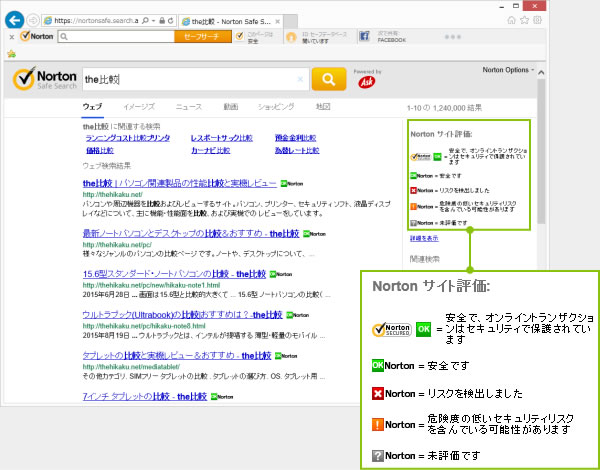The width and height of the screenshot is (600, 470).
Task: Close the Norton toolbar with its x
Action: (11, 37)
